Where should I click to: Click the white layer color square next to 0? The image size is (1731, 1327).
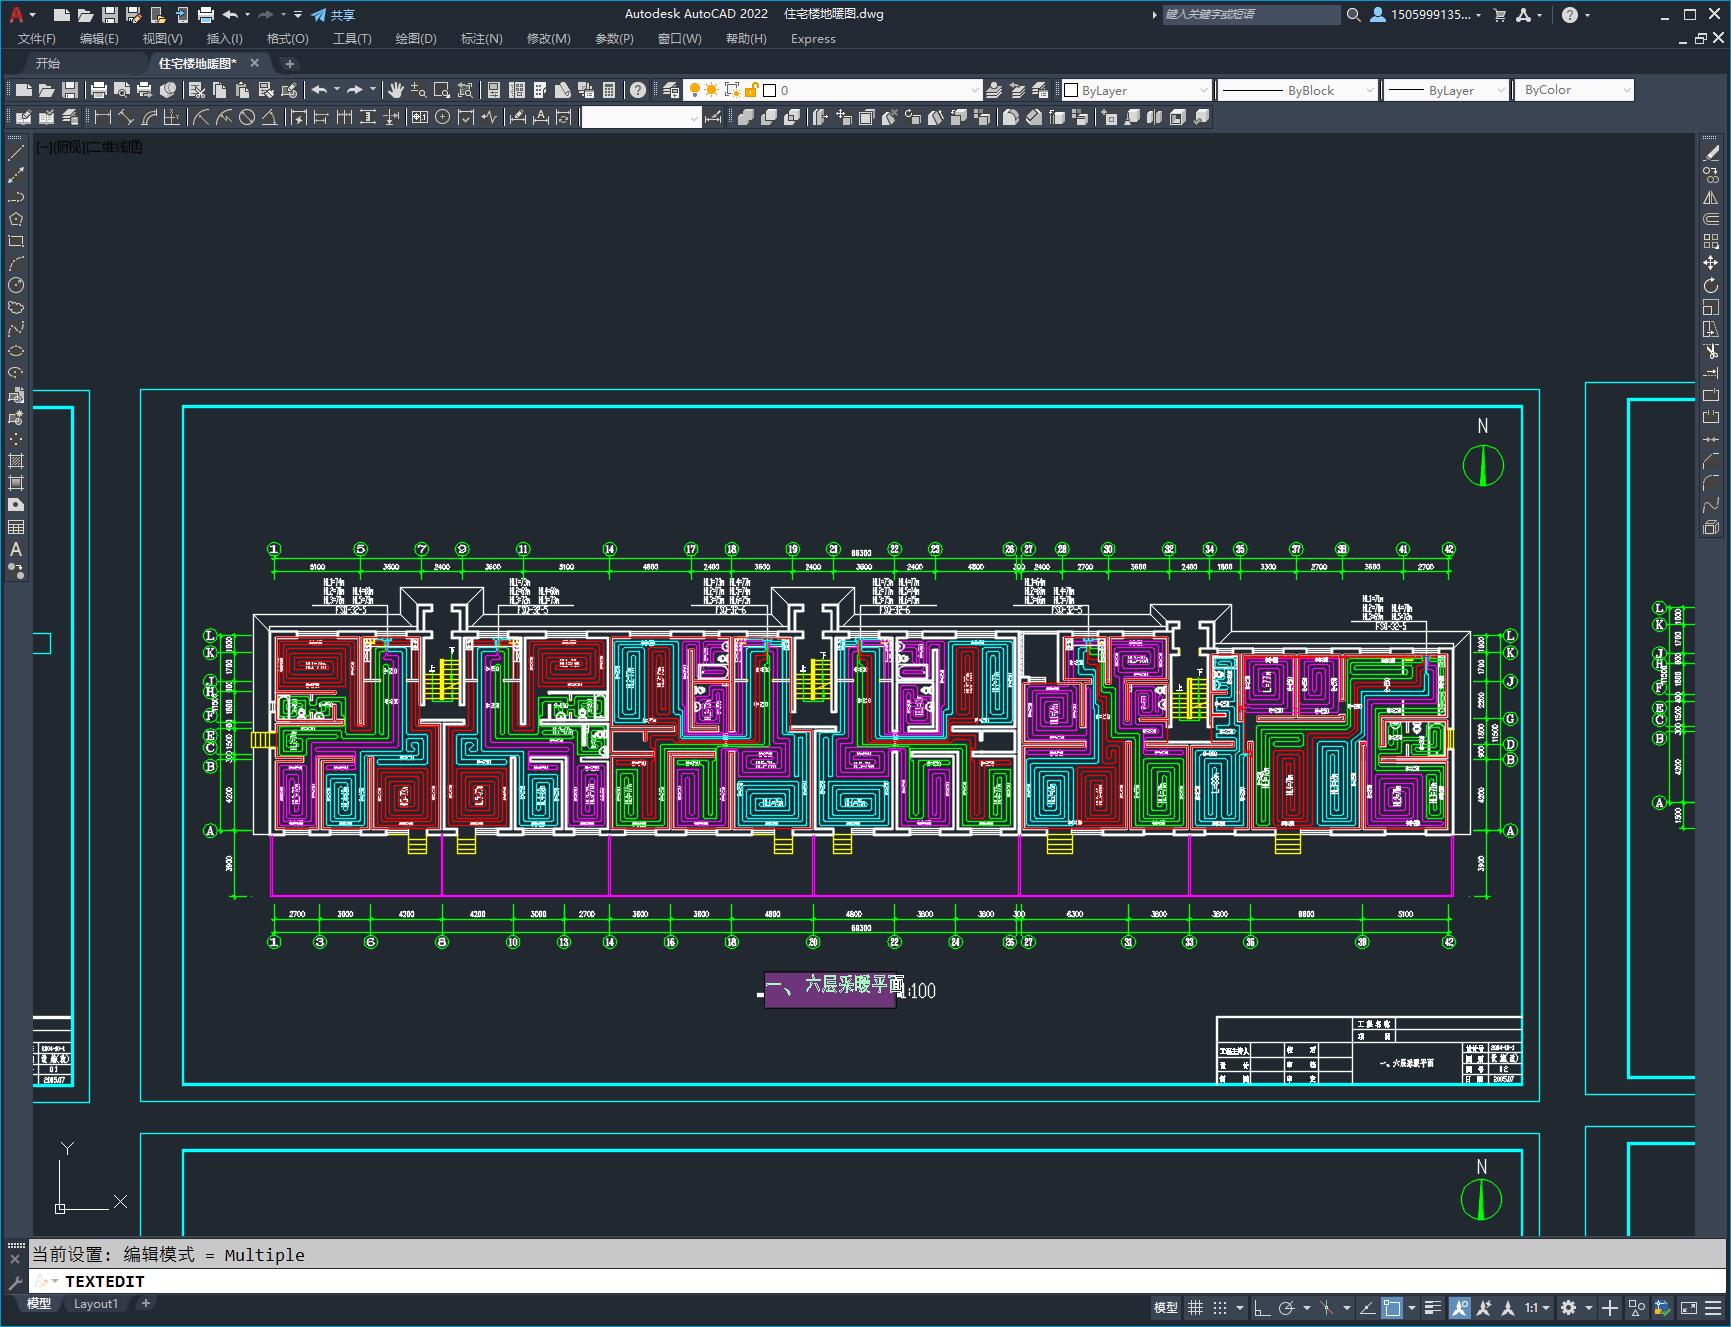tap(769, 90)
